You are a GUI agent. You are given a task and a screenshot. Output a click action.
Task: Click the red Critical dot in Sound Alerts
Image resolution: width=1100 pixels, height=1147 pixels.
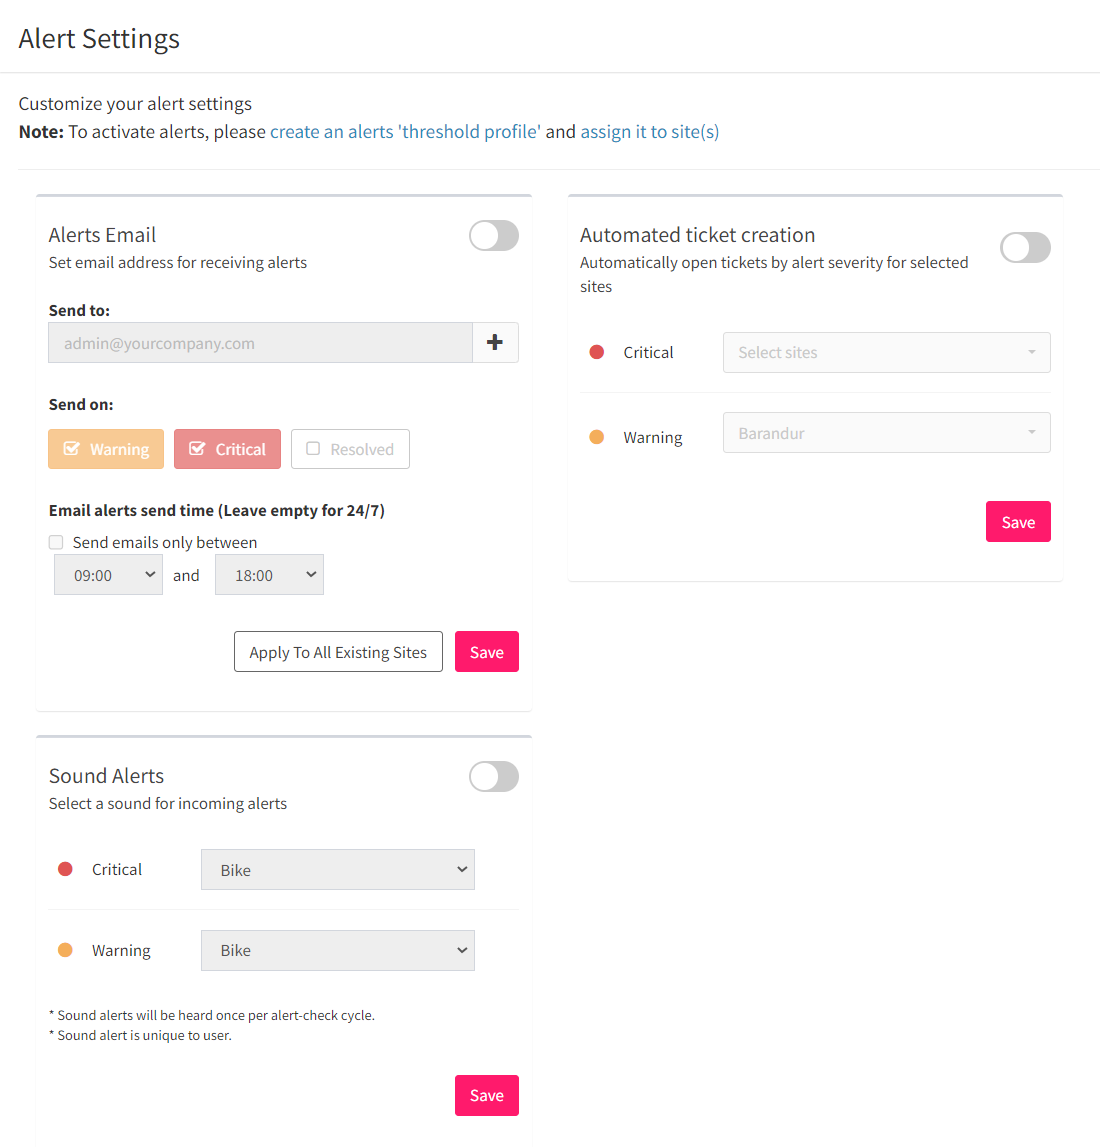pos(65,869)
